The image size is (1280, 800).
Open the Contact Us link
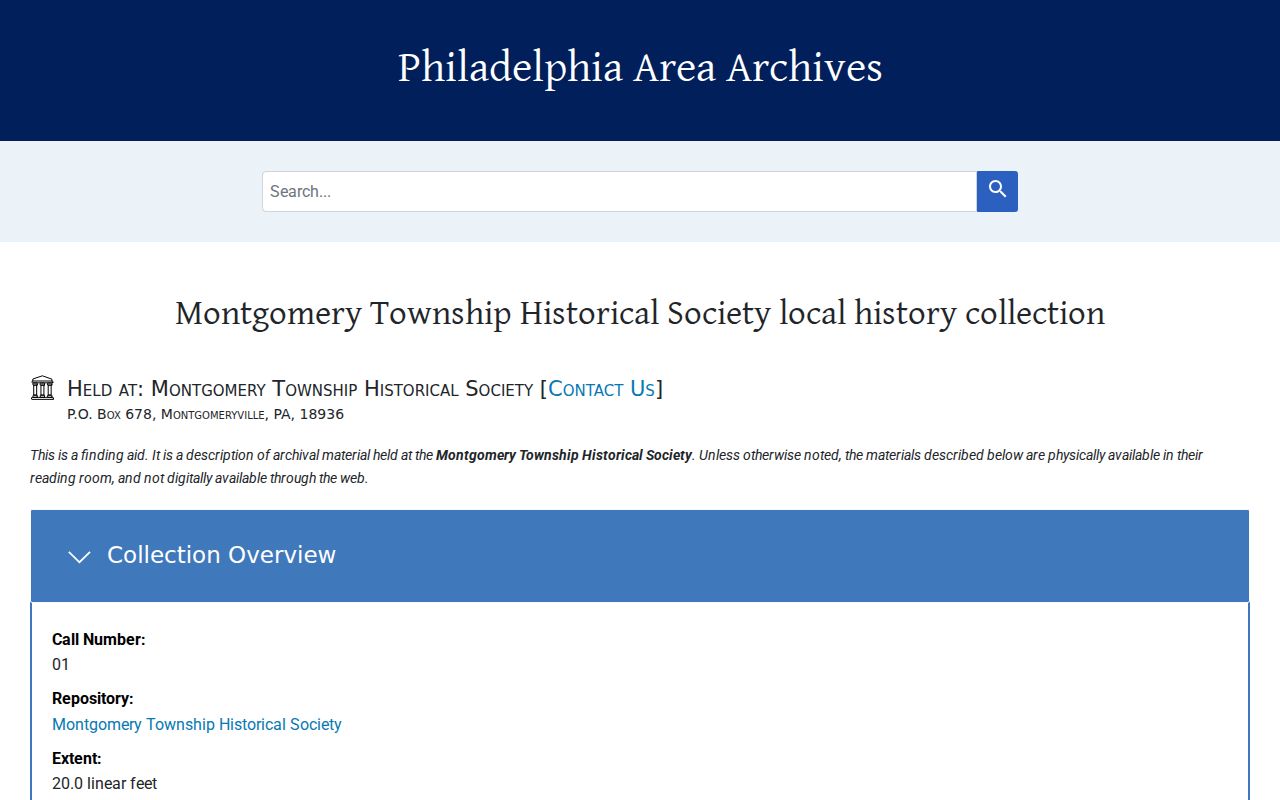pyautogui.click(x=601, y=389)
